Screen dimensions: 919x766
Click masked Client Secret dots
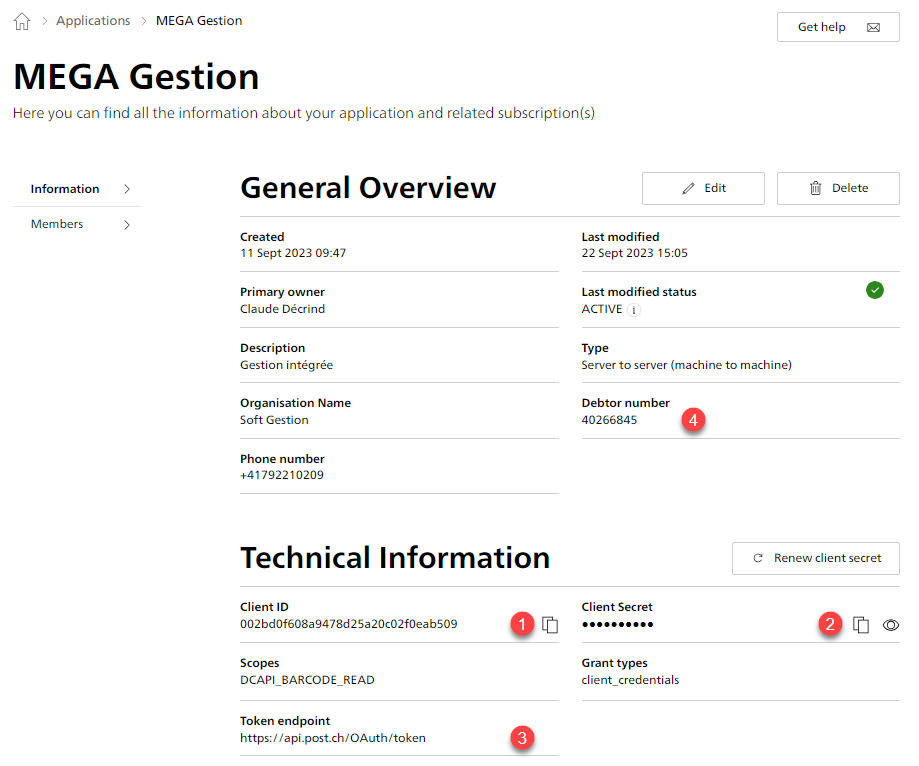[x=618, y=624]
